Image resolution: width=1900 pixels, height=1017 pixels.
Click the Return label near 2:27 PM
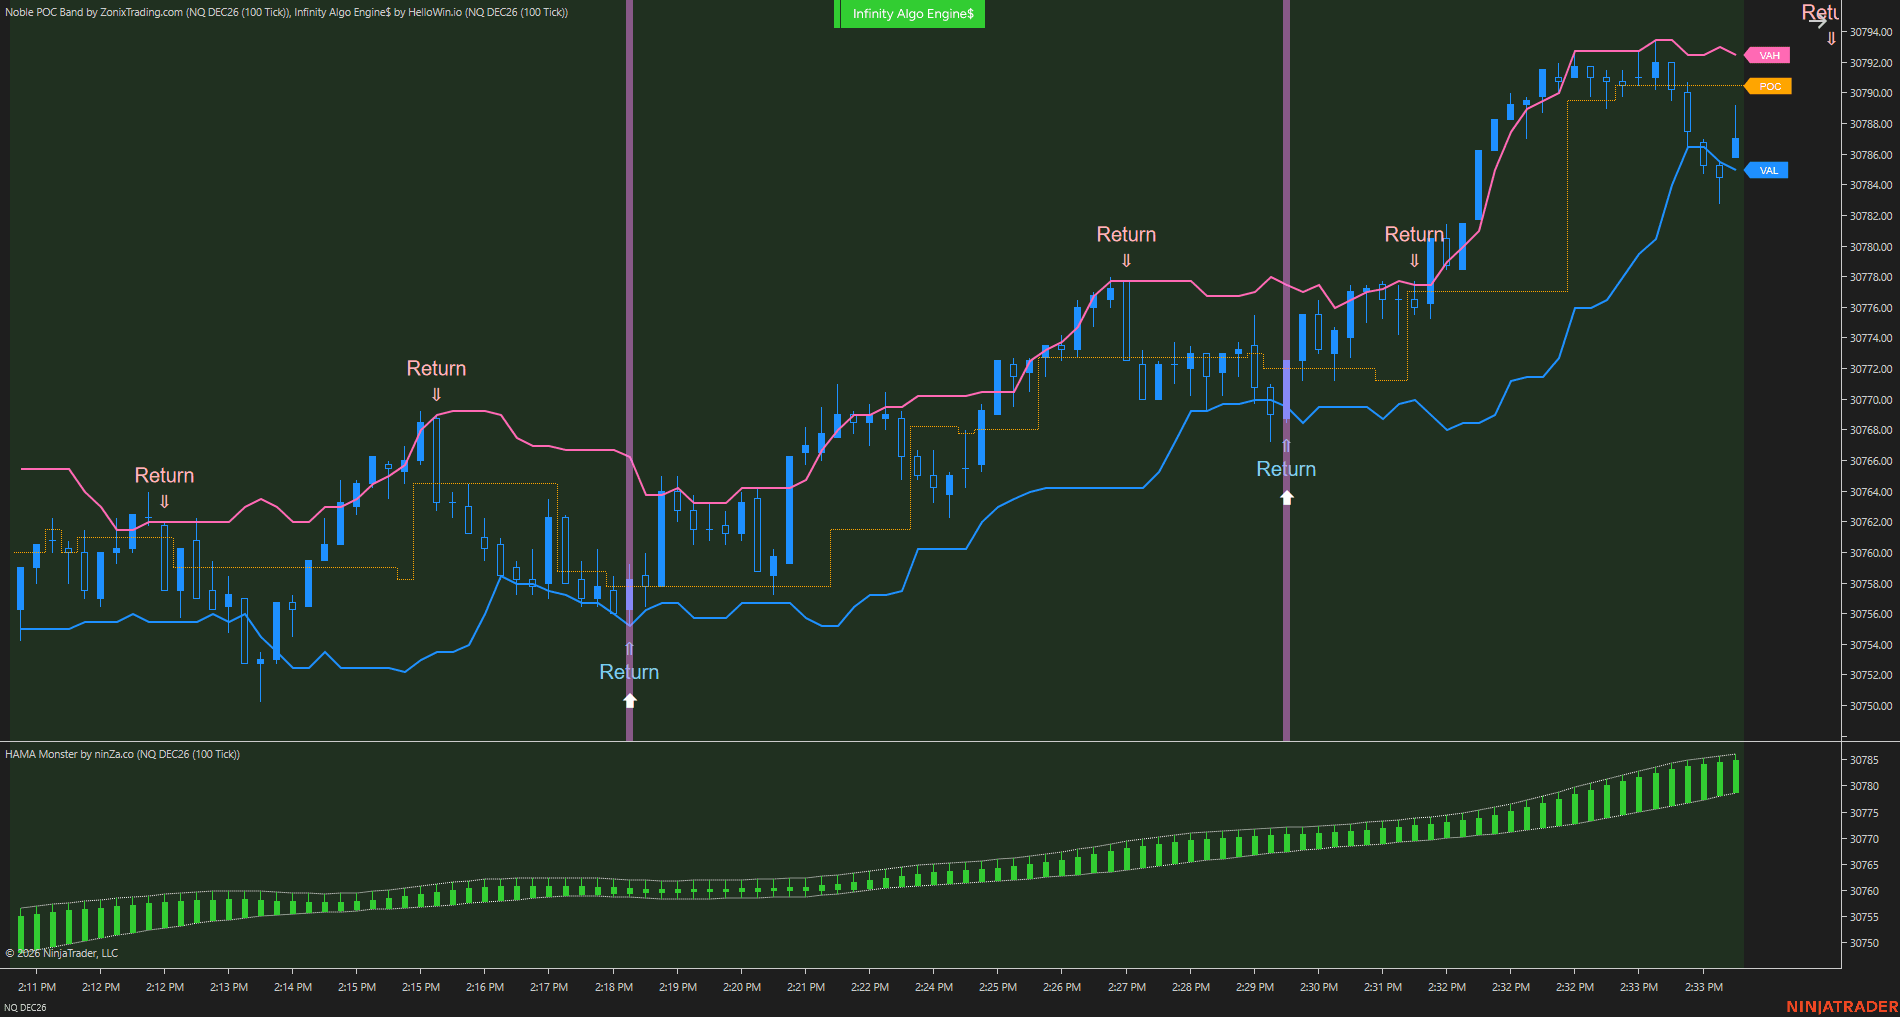(1126, 234)
